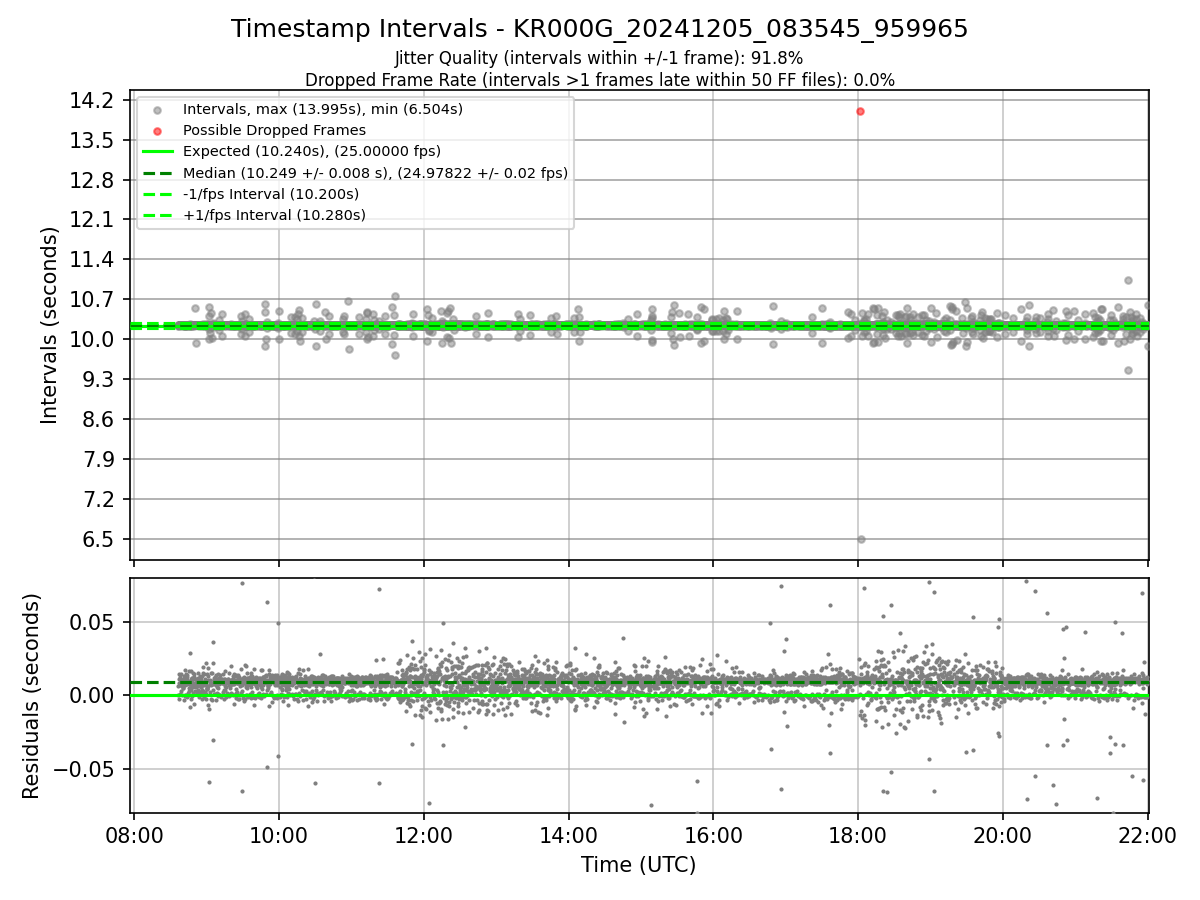Click the "Residuals (seconds)" y-axis label
Image resolution: width=1200 pixels, height=900 pixels.
click(x=32, y=696)
